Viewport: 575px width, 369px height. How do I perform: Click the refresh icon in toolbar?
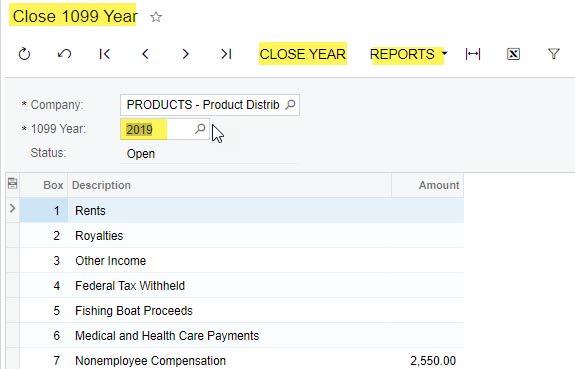24,54
